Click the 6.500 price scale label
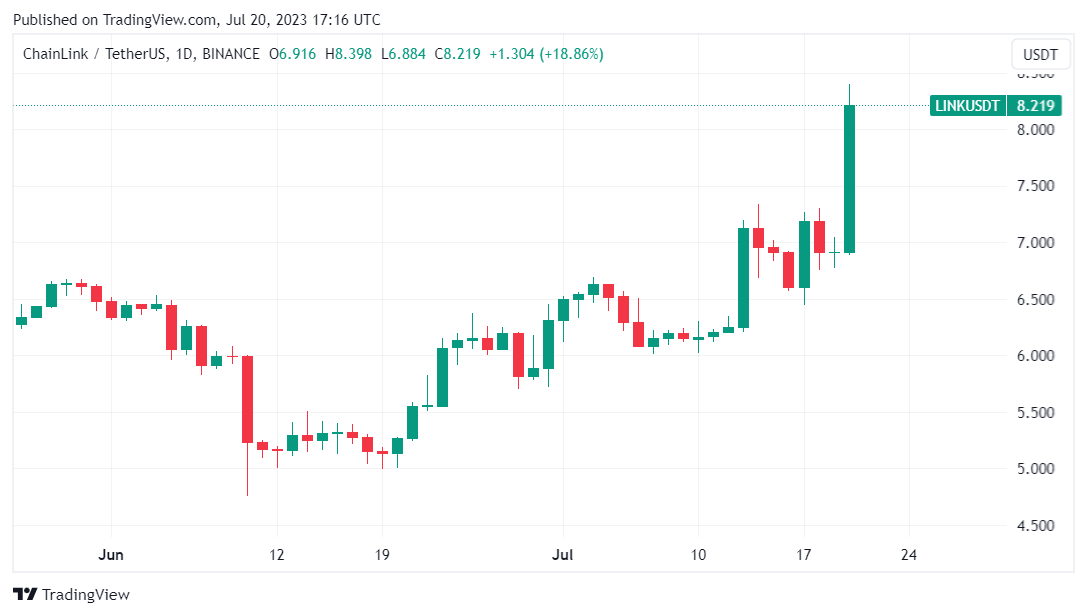 click(1035, 300)
